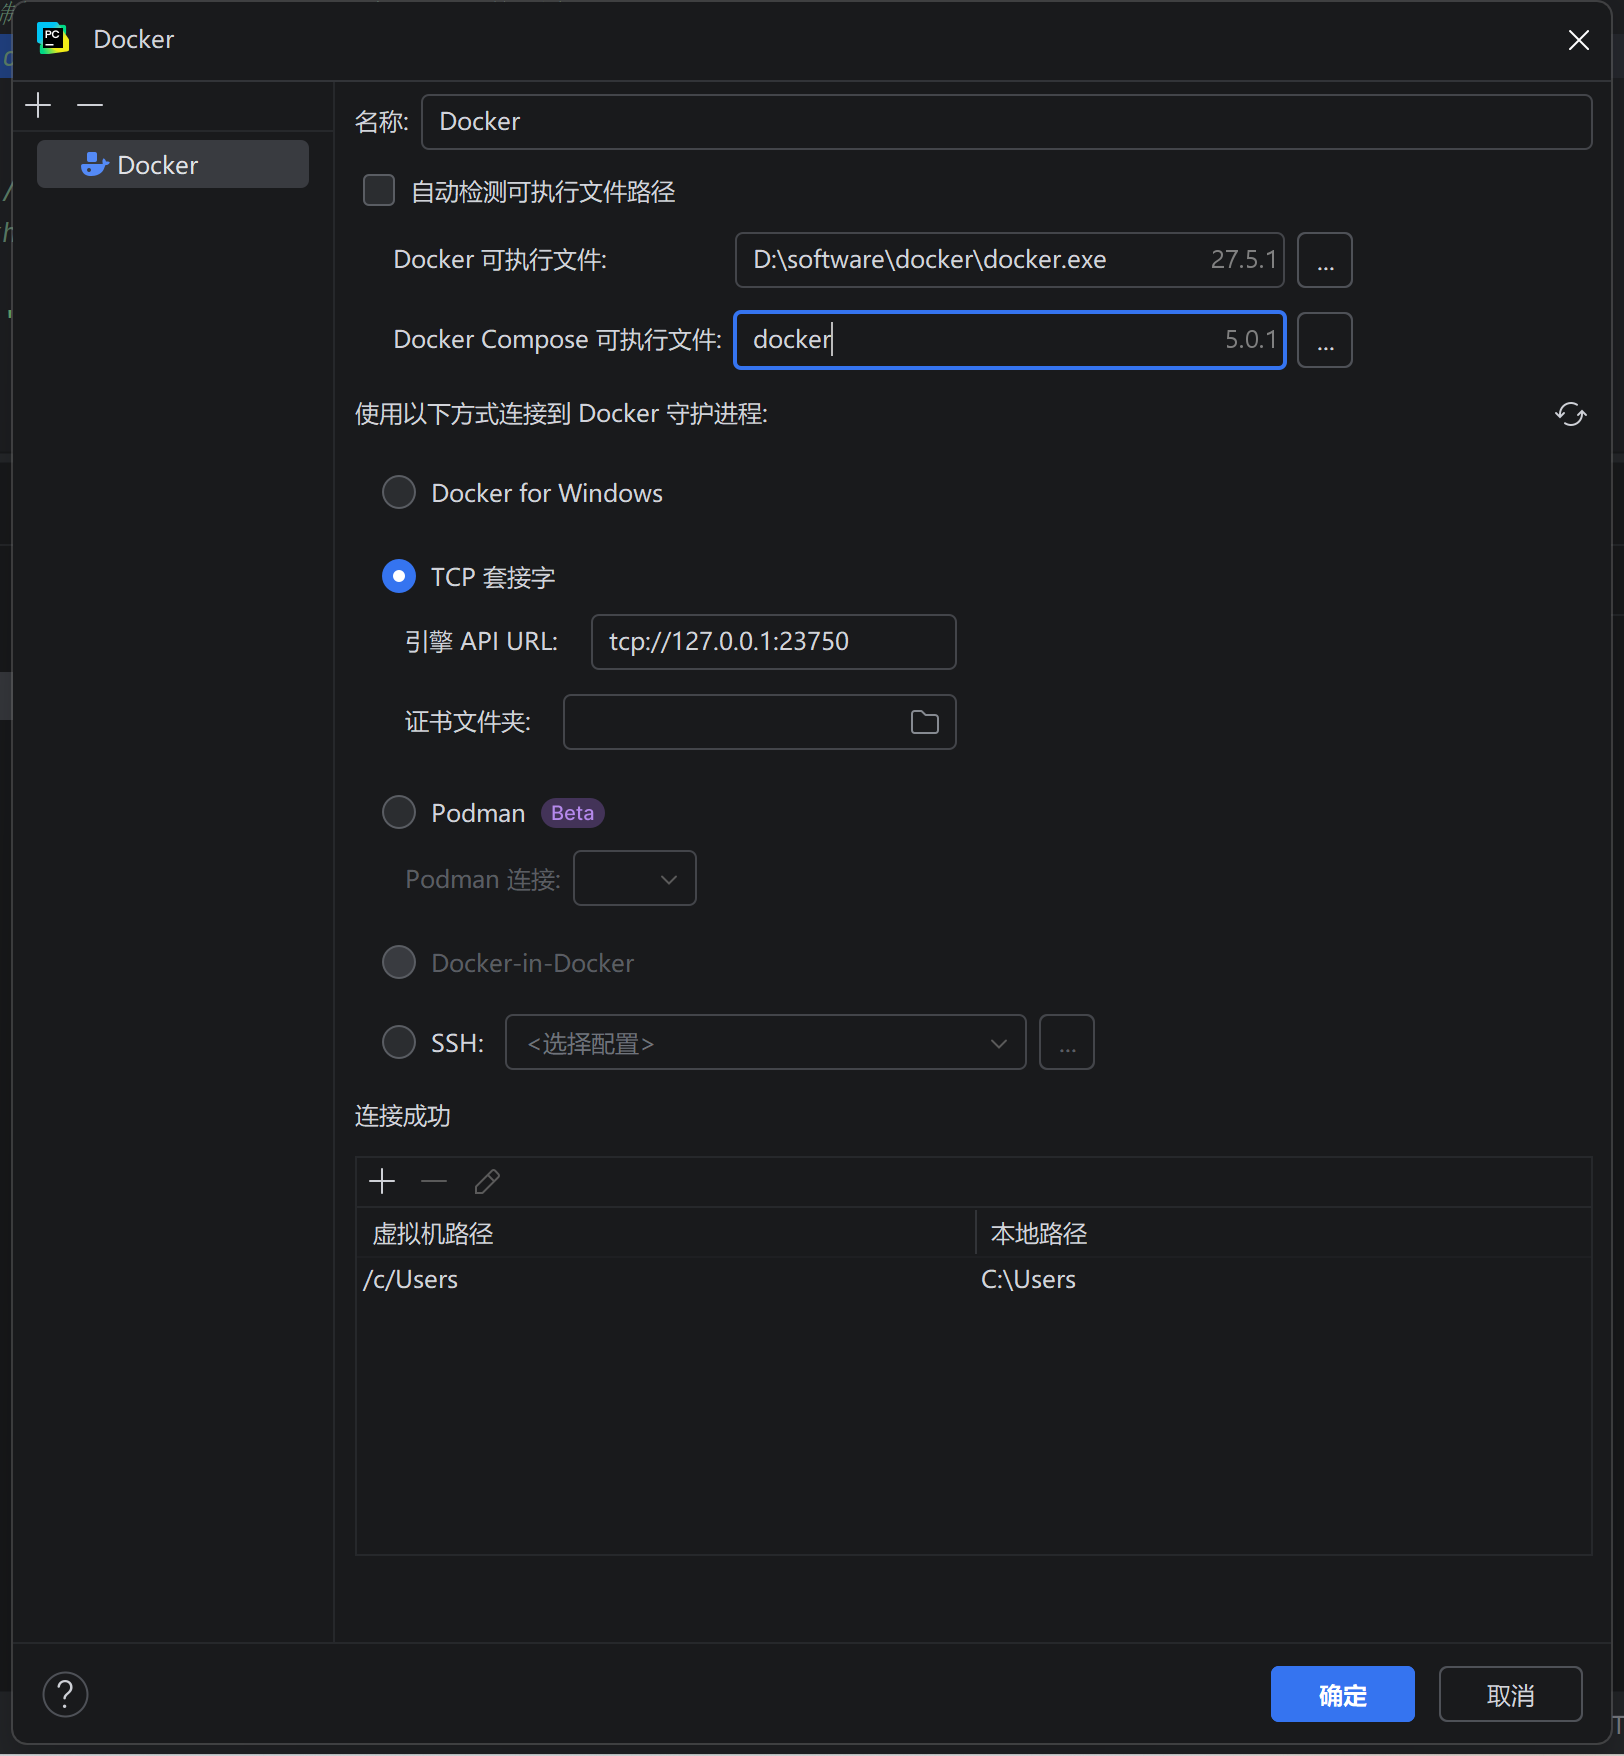Open the SSH <选择配置> dropdown
Viewport: 1624px width, 1756px height.
pyautogui.click(x=766, y=1043)
